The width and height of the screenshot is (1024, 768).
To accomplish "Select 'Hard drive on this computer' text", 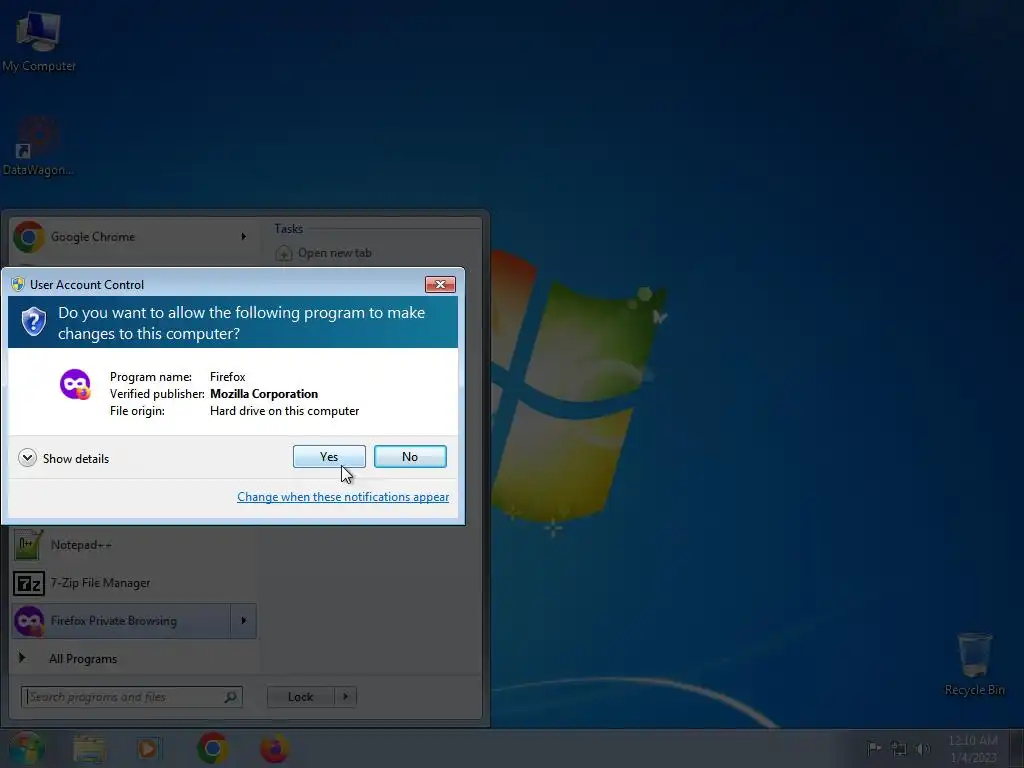I will tap(284, 411).
